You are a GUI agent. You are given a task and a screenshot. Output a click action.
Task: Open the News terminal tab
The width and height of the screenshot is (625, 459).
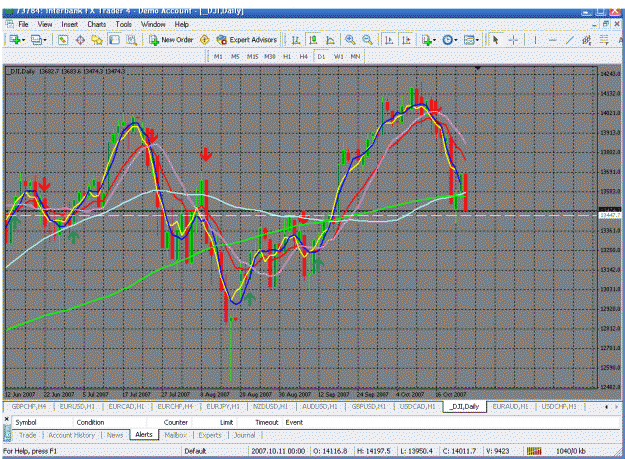115,435
